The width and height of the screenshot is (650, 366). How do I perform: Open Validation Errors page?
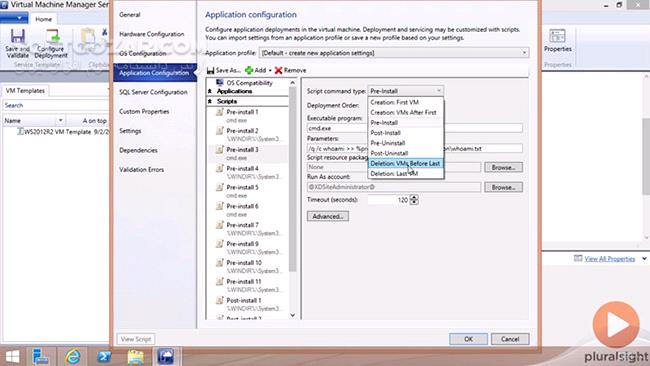point(141,170)
